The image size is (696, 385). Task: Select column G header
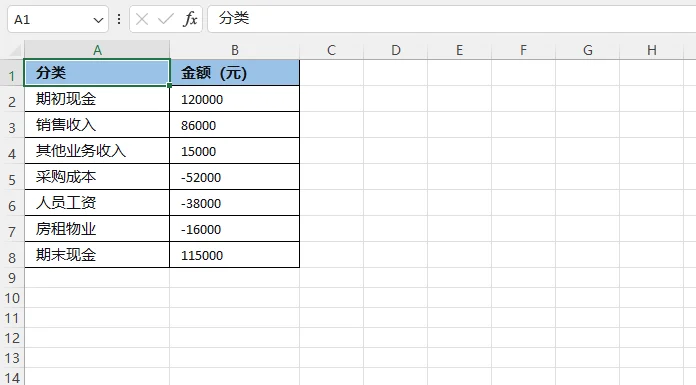(x=587, y=50)
